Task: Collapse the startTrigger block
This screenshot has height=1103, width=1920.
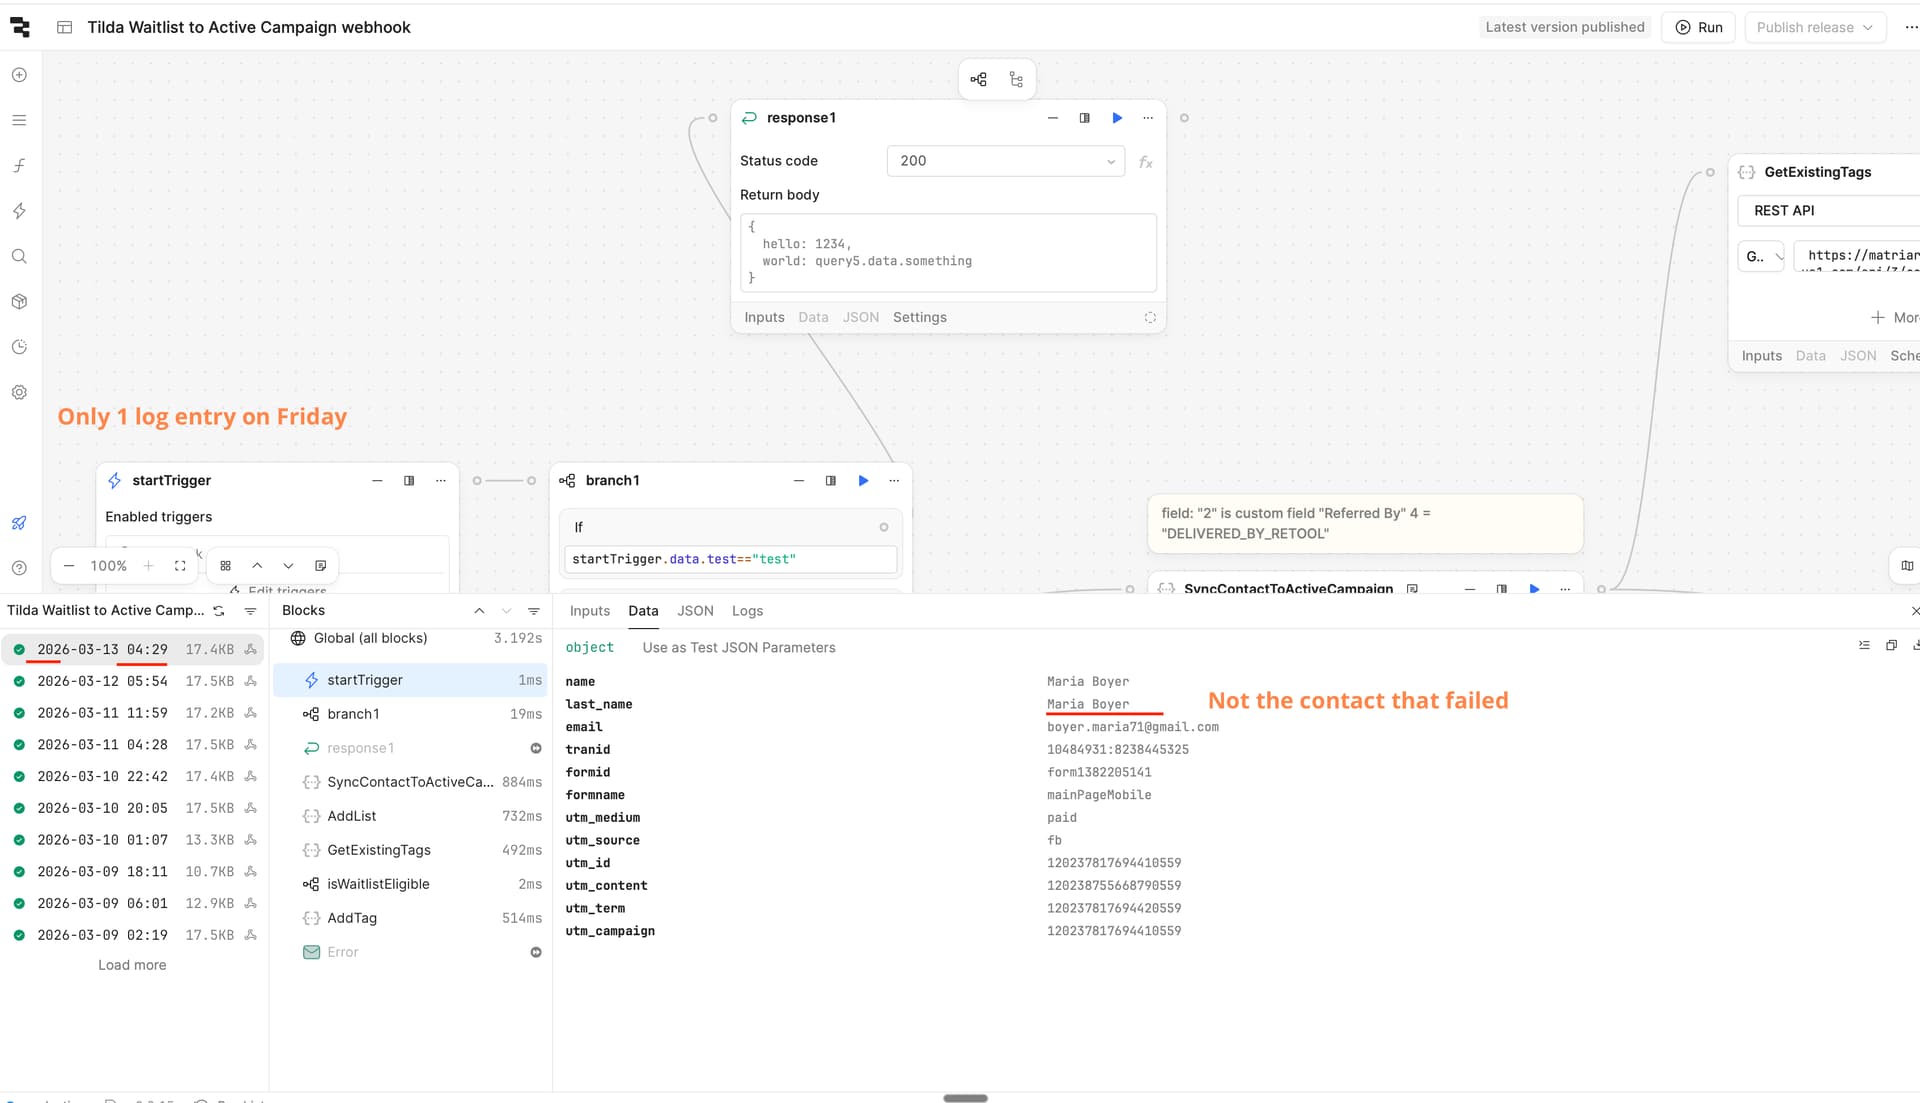Action: tap(377, 481)
